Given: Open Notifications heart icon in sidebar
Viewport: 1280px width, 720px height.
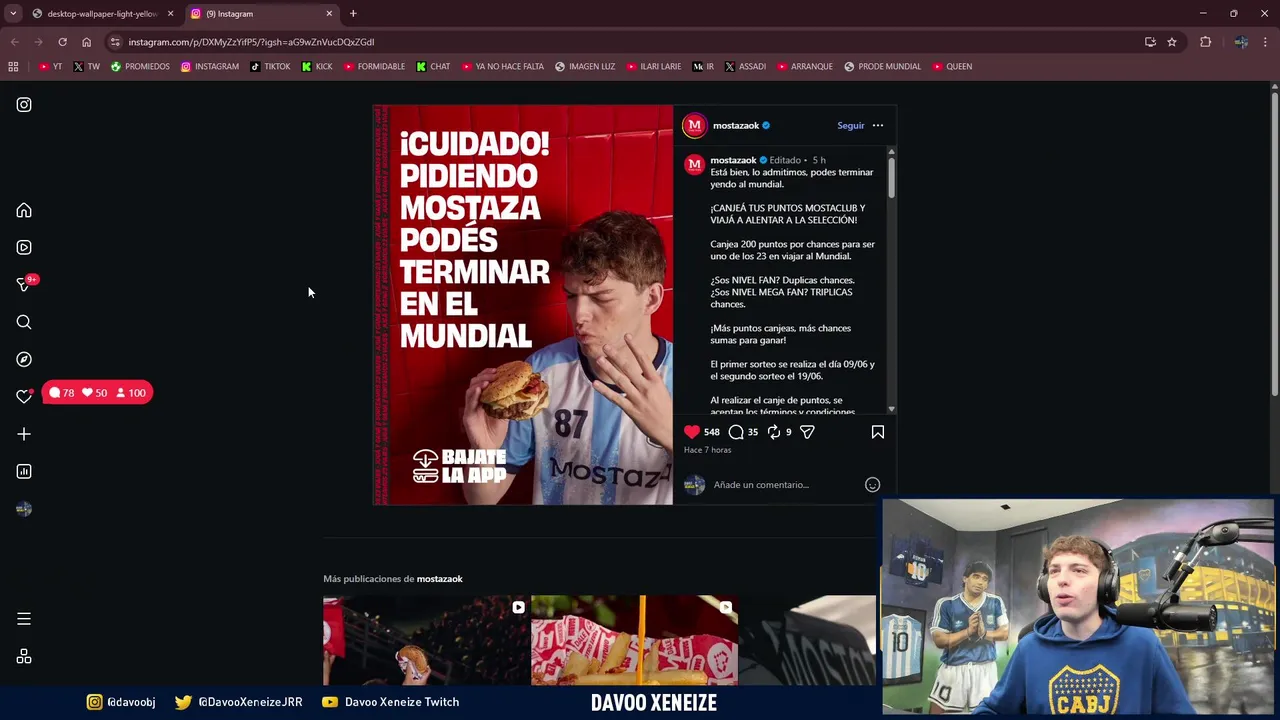Looking at the screenshot, I should 24,396.
